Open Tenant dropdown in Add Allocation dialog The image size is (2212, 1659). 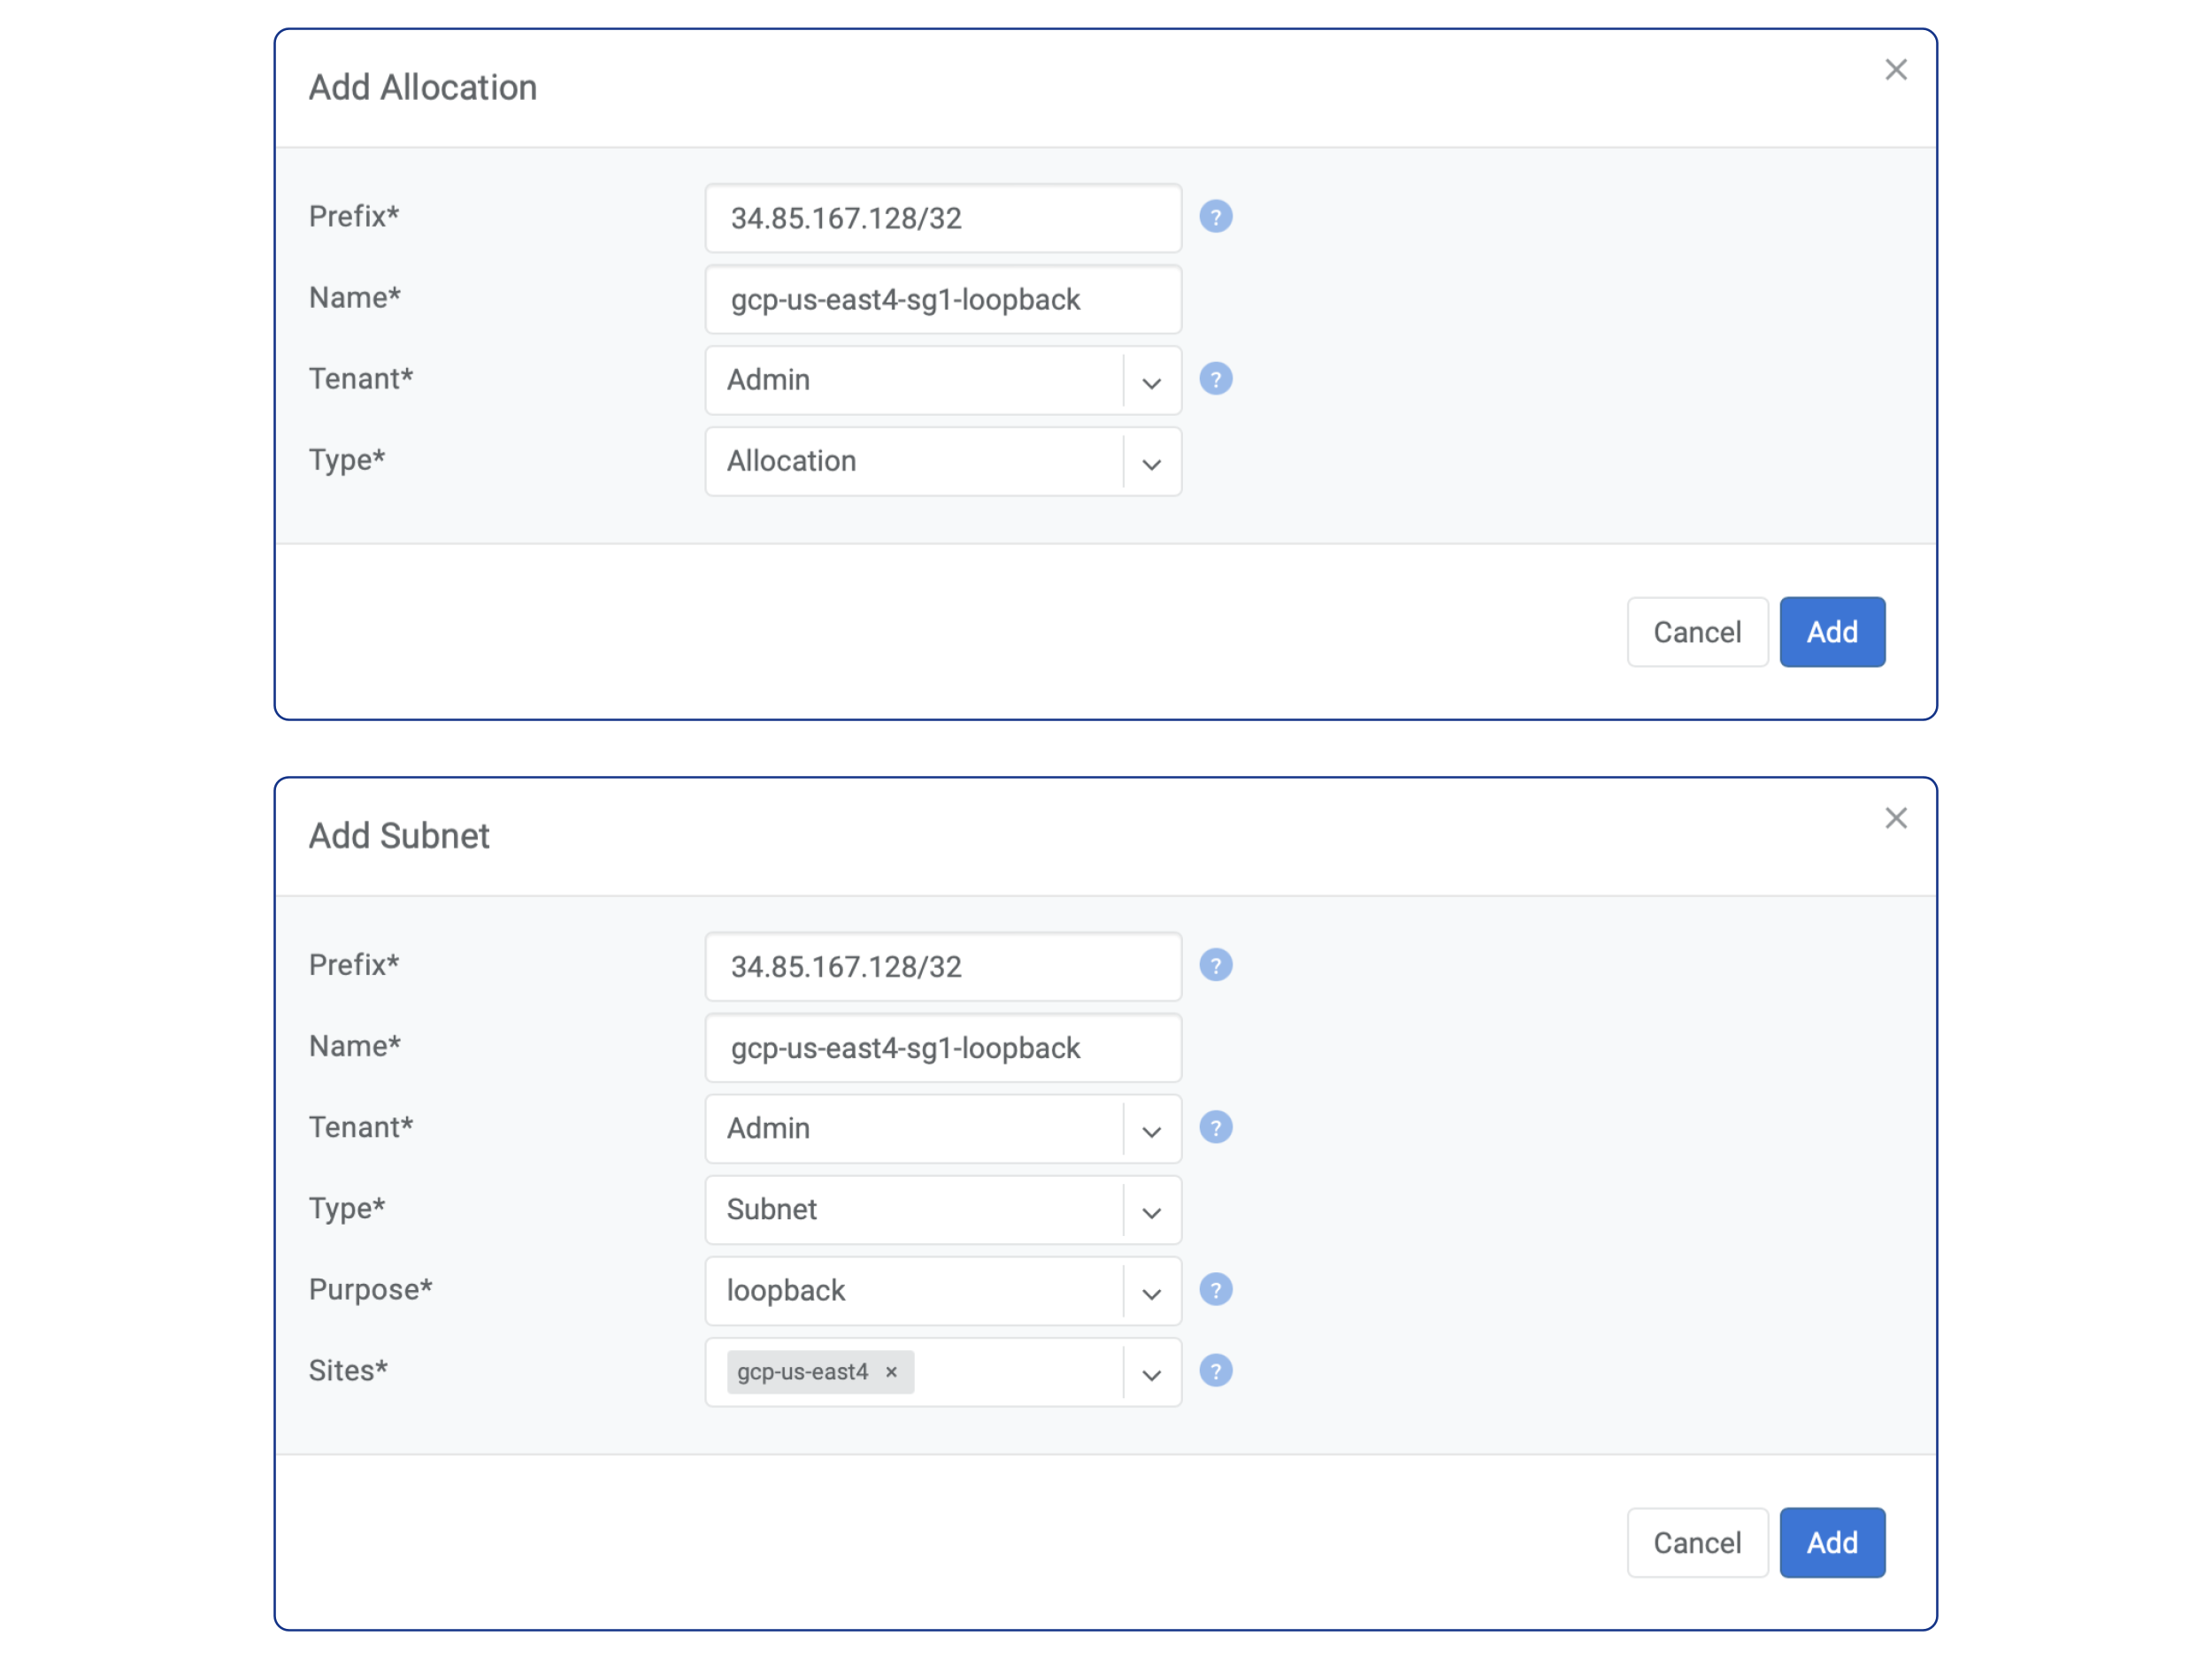[x=1151, y=381]
